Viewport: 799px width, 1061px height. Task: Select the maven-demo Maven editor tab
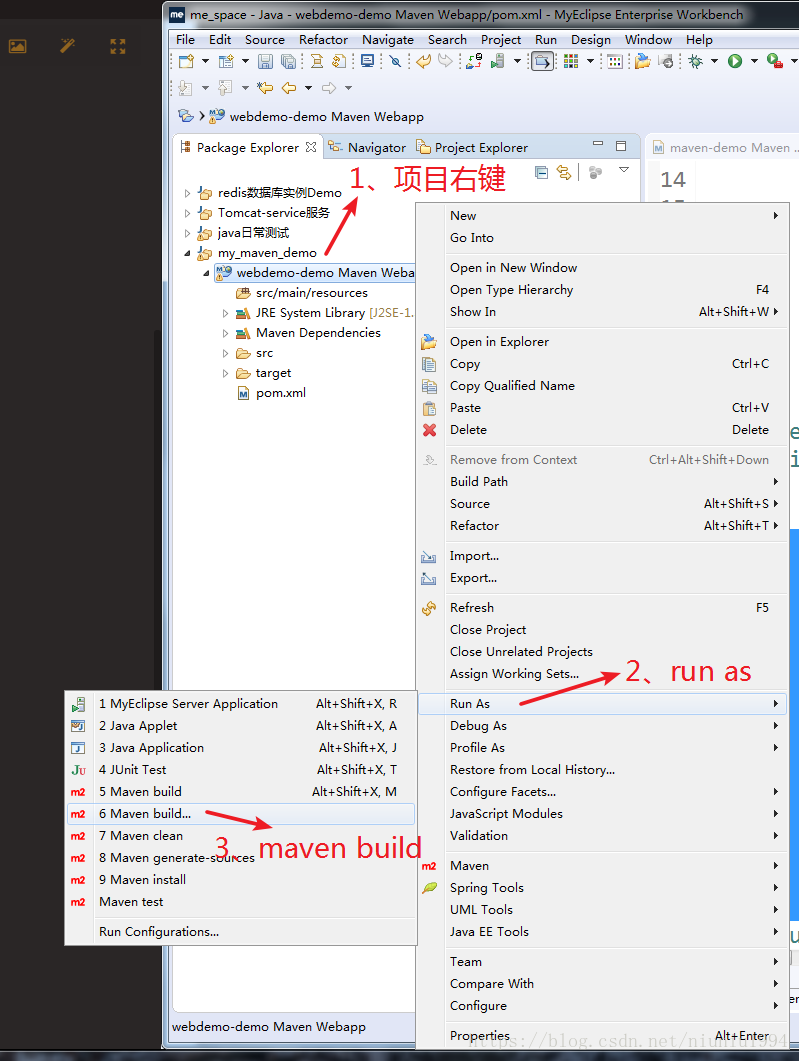[724, 148]
